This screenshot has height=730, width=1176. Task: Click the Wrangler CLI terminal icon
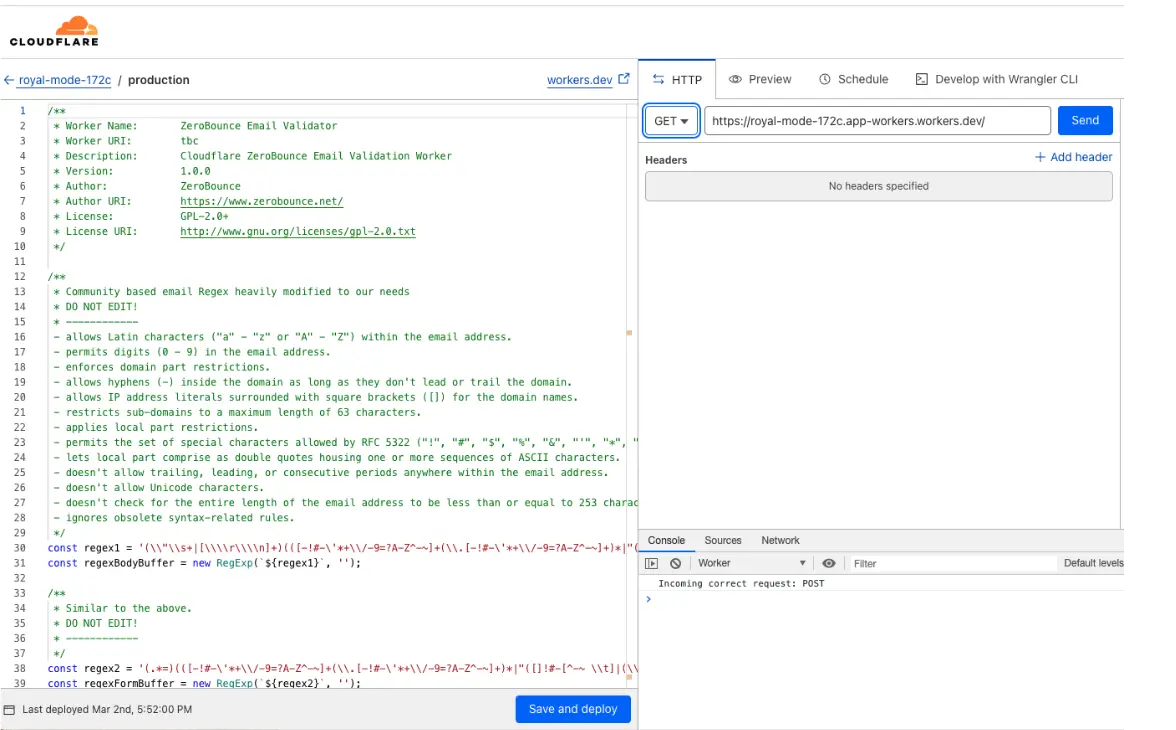point(921,78)
